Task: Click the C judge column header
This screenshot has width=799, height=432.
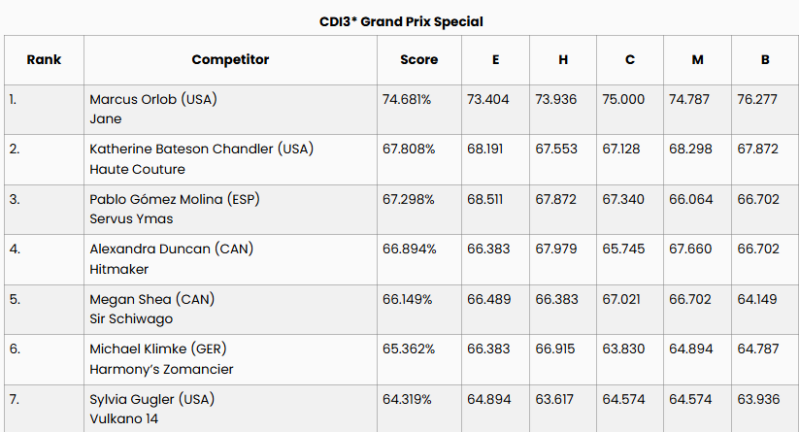Action: [x=630, y=60]
